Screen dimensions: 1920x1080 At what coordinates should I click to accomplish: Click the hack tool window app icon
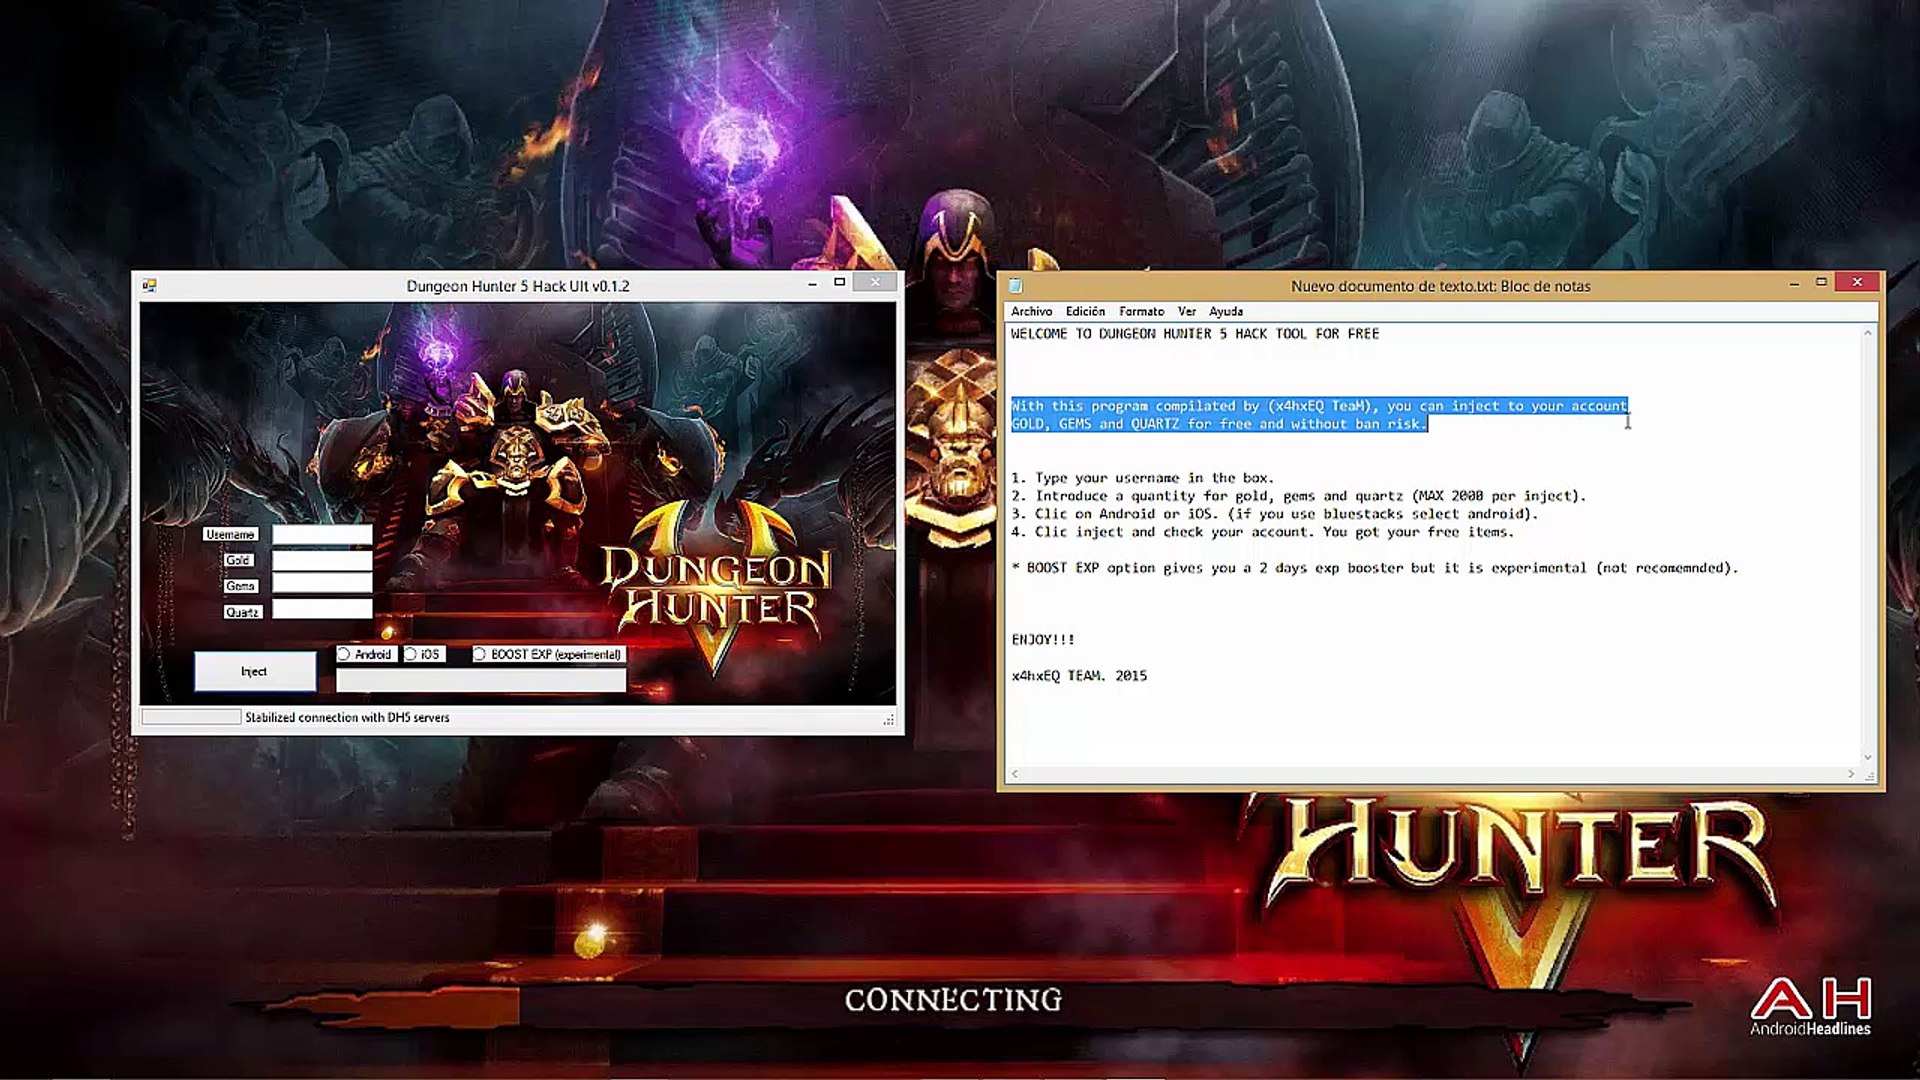click(x=149, y=286)
